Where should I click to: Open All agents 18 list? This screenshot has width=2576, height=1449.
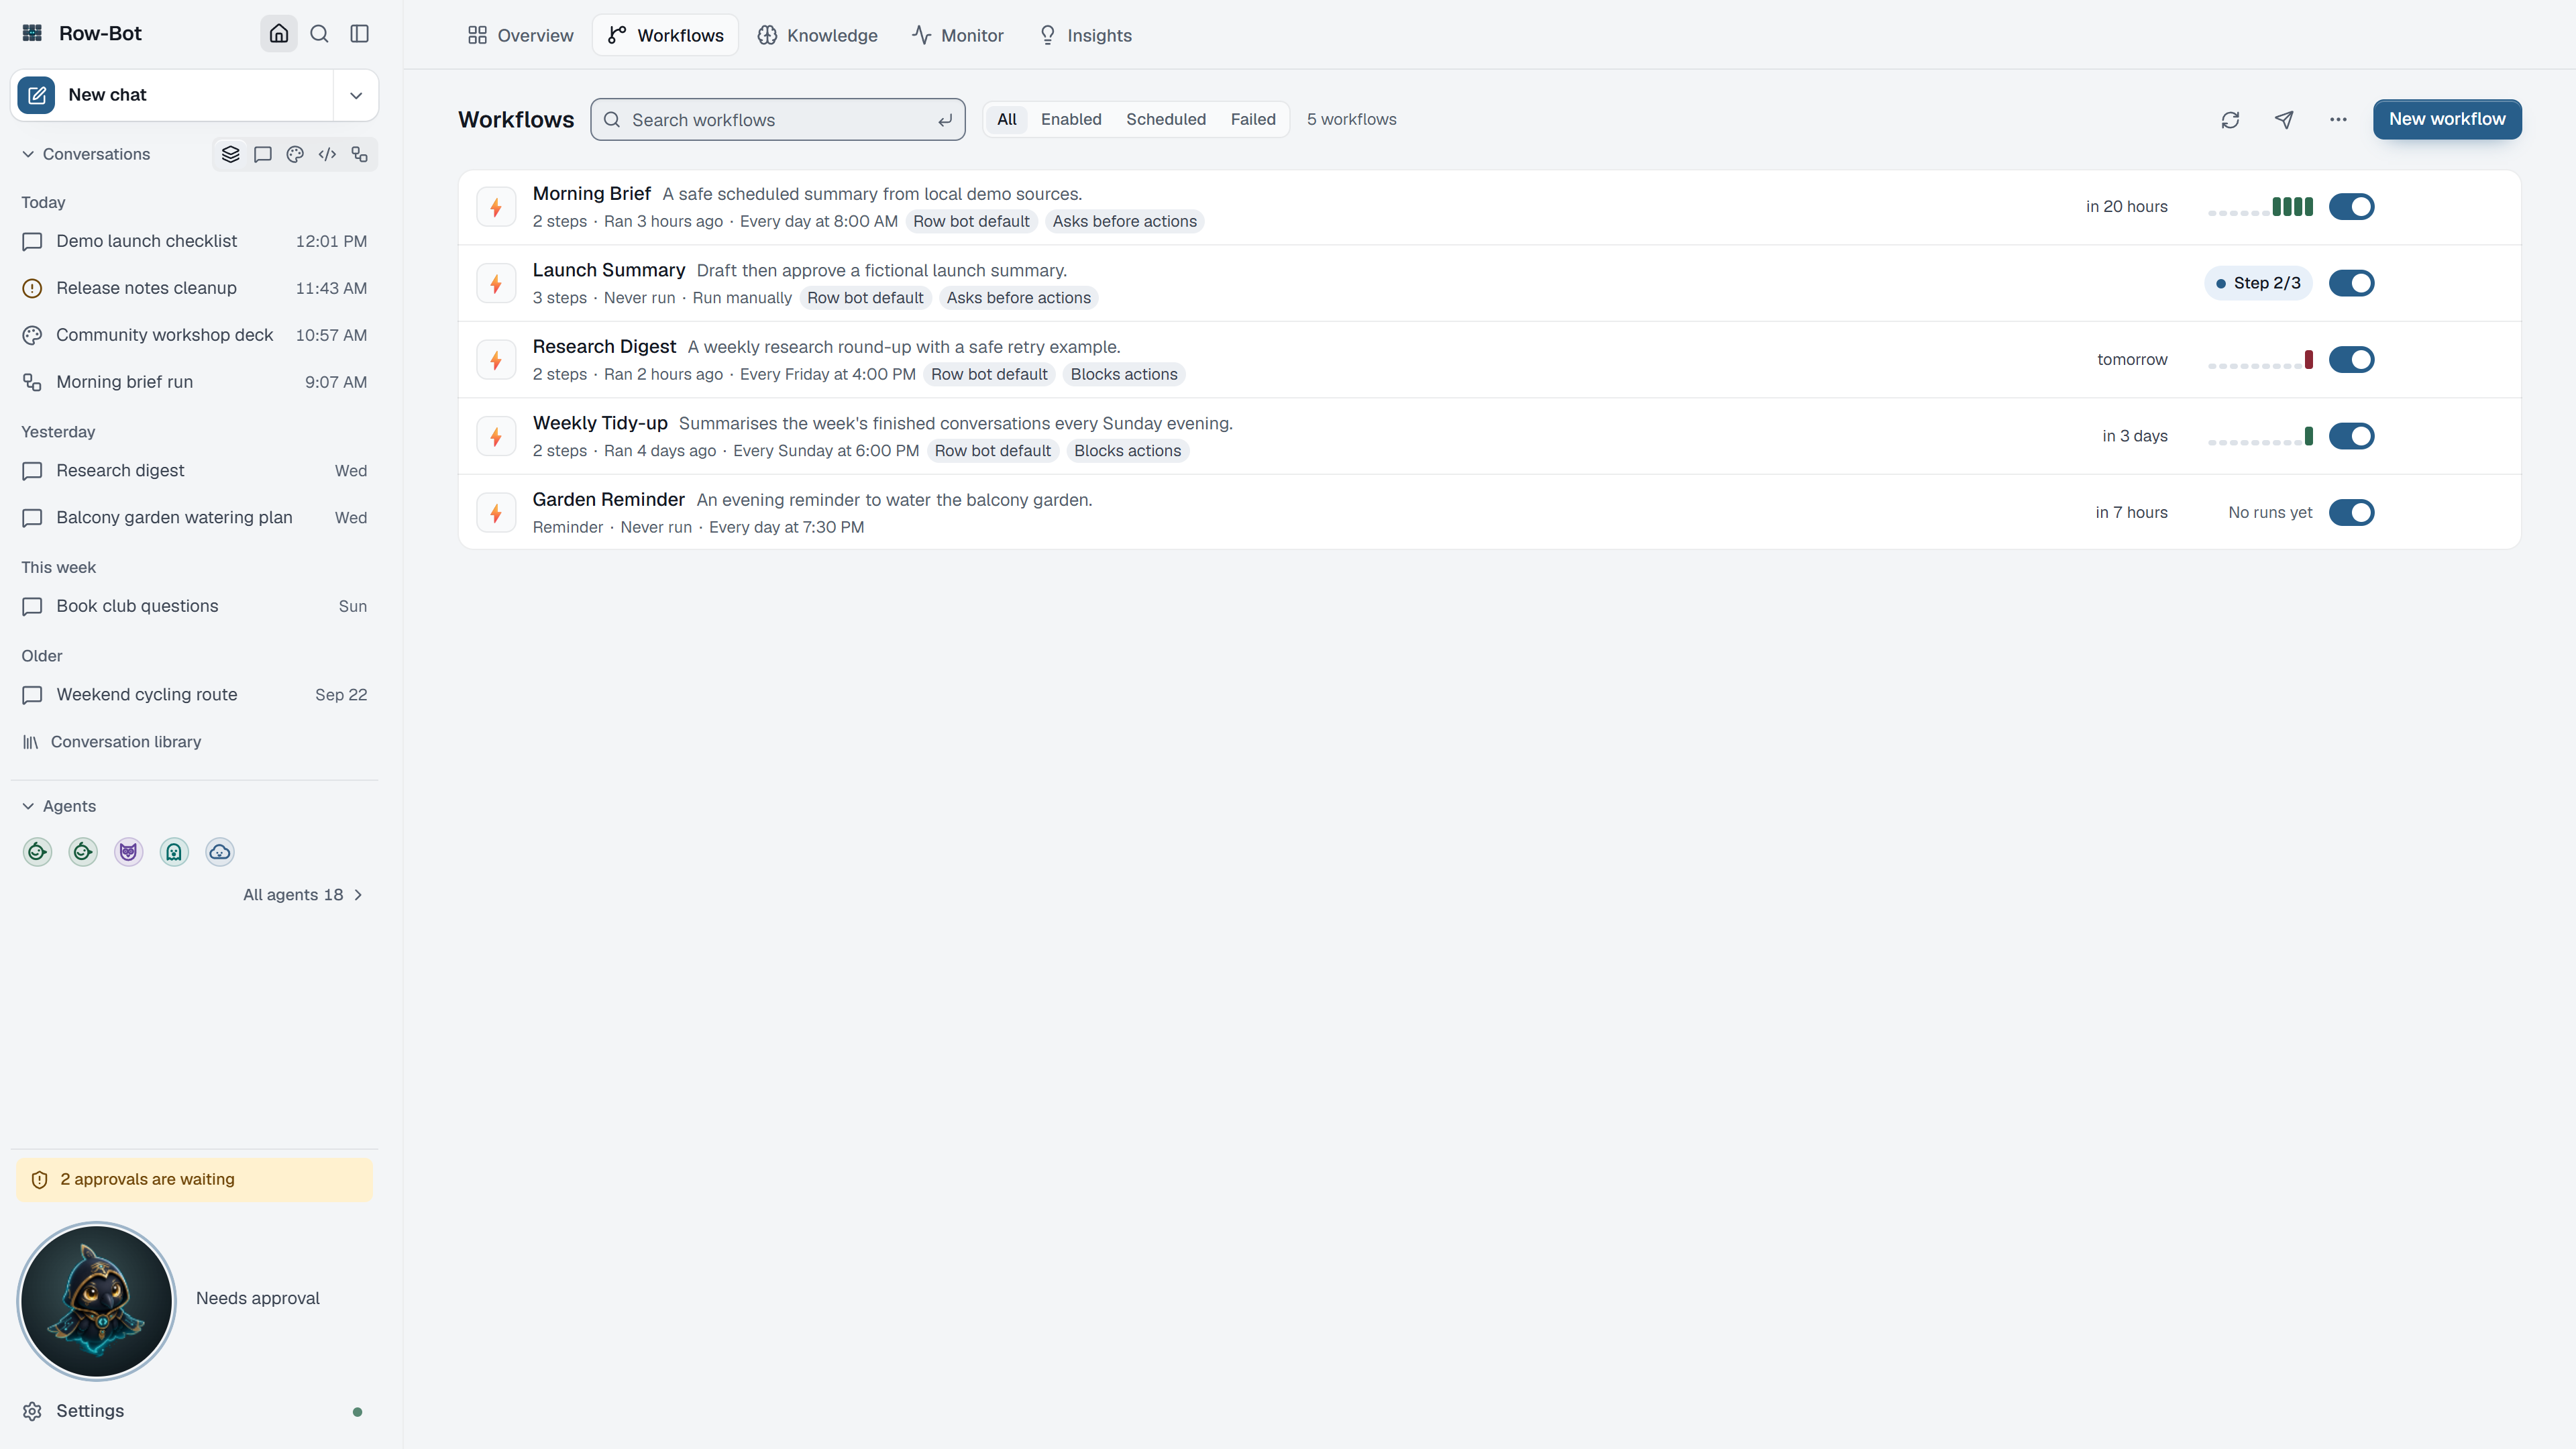pos(303,895)
